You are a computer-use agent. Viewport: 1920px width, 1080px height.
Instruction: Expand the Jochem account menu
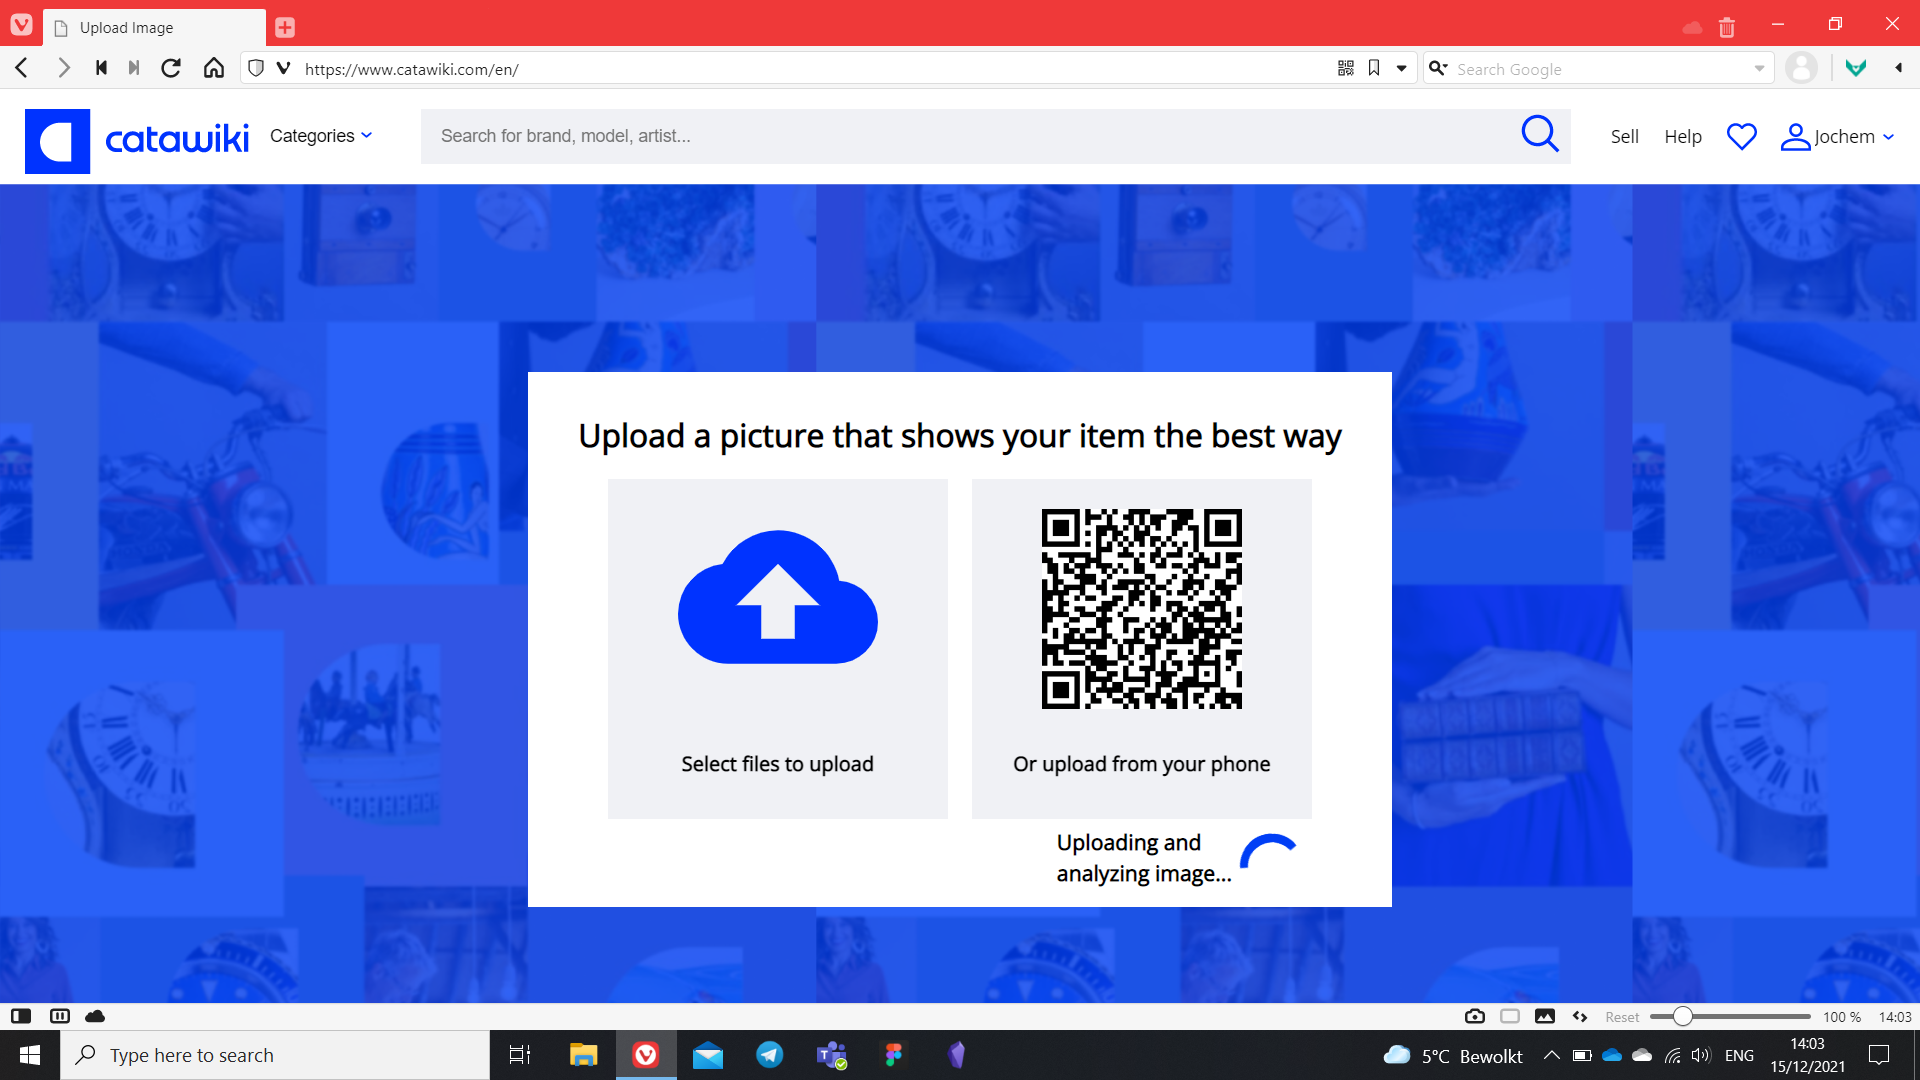(1838, 137)
